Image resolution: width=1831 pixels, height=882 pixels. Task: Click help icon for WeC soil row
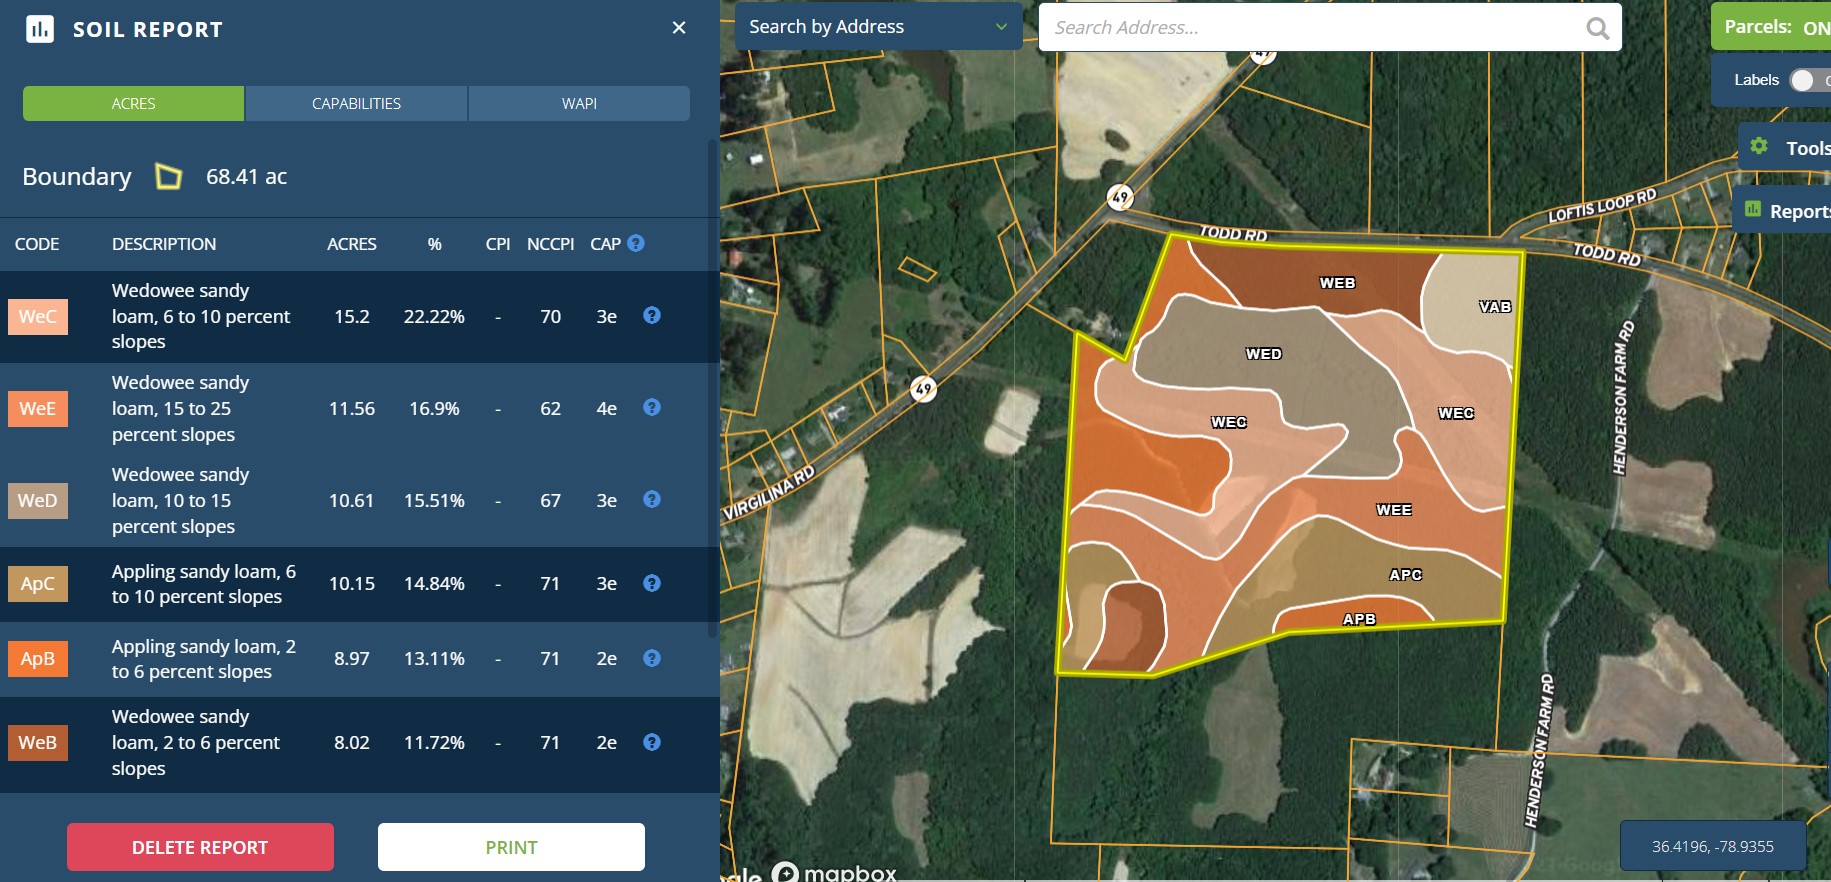(x=652, y=316)
